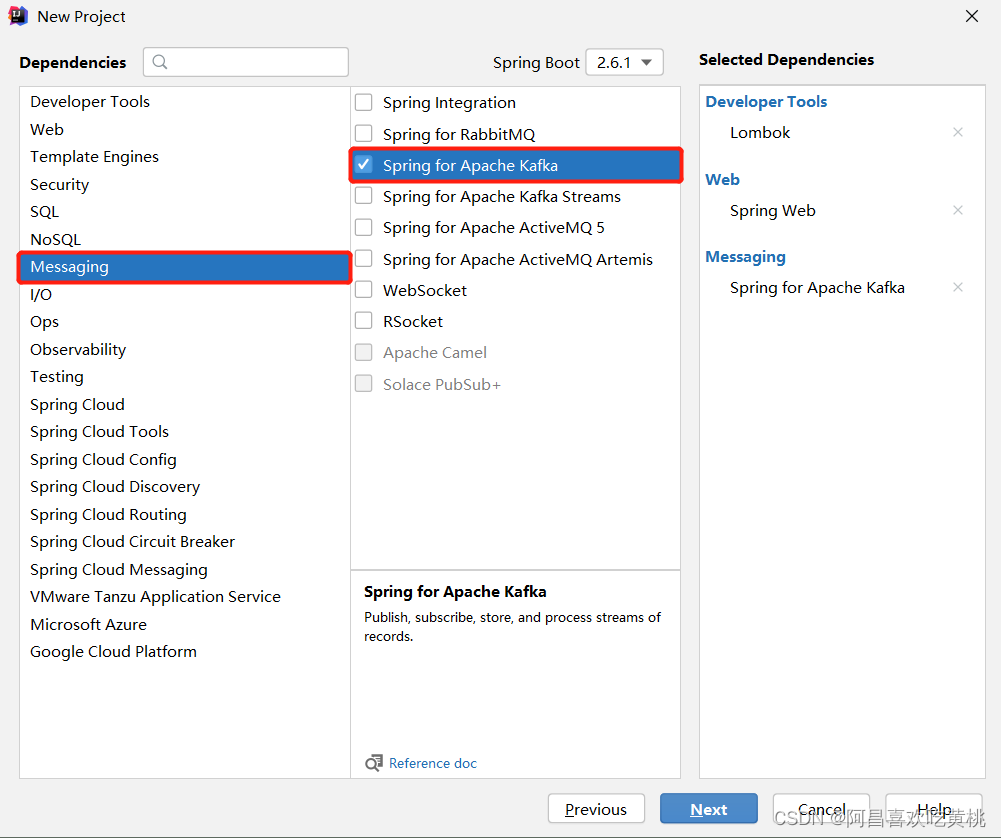Viewport: 1001px width, 838px height.
Task: Uncheck Spring for Apache Kafka
Action: (x=364, y=165)
